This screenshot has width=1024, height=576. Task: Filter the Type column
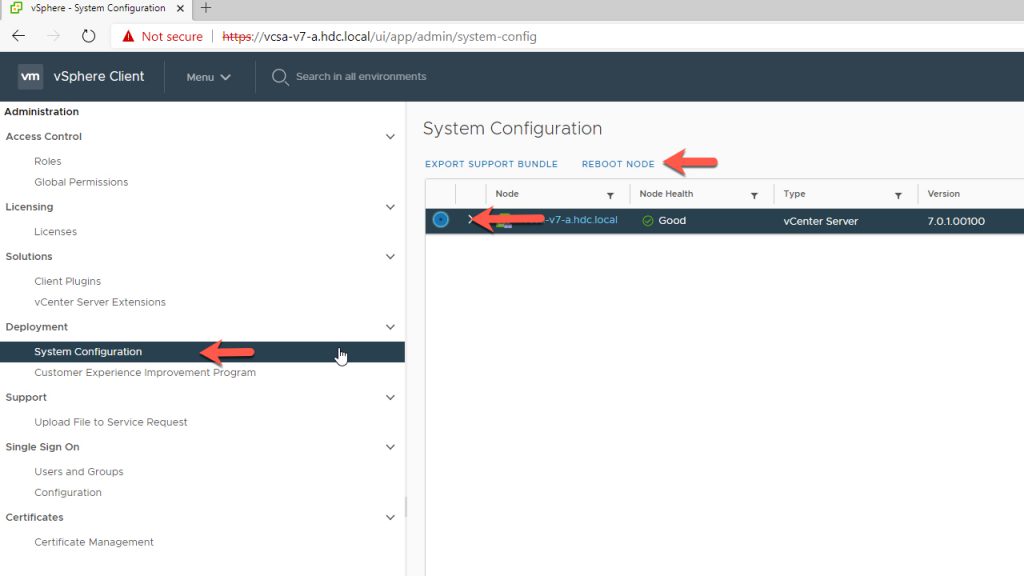[x=898, y=195]
